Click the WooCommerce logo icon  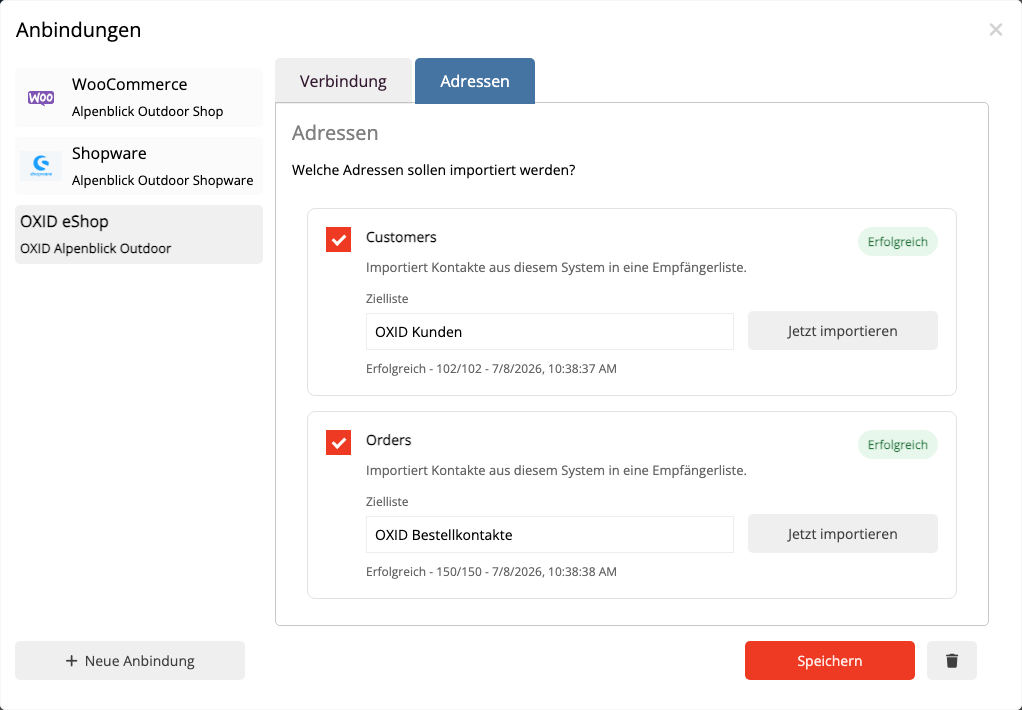point(41,98)
